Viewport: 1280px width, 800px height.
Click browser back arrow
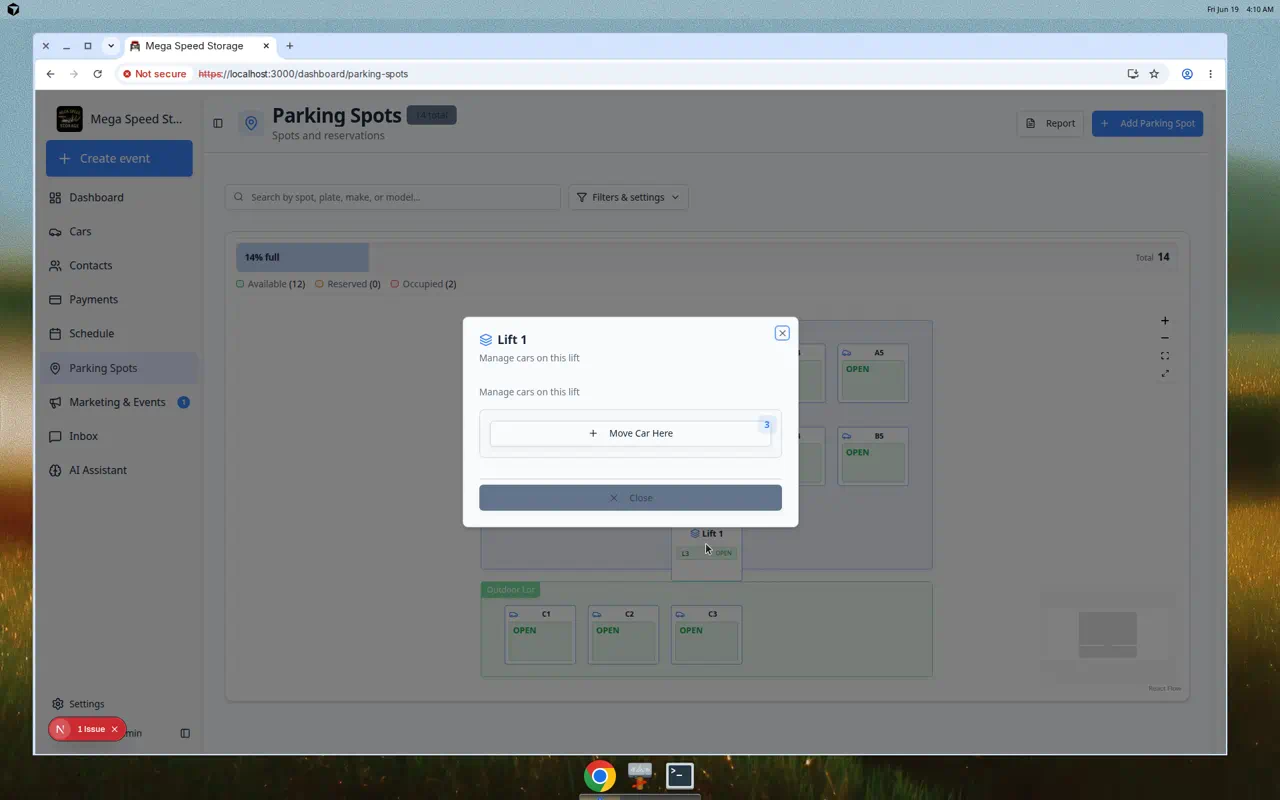point(50,74)
